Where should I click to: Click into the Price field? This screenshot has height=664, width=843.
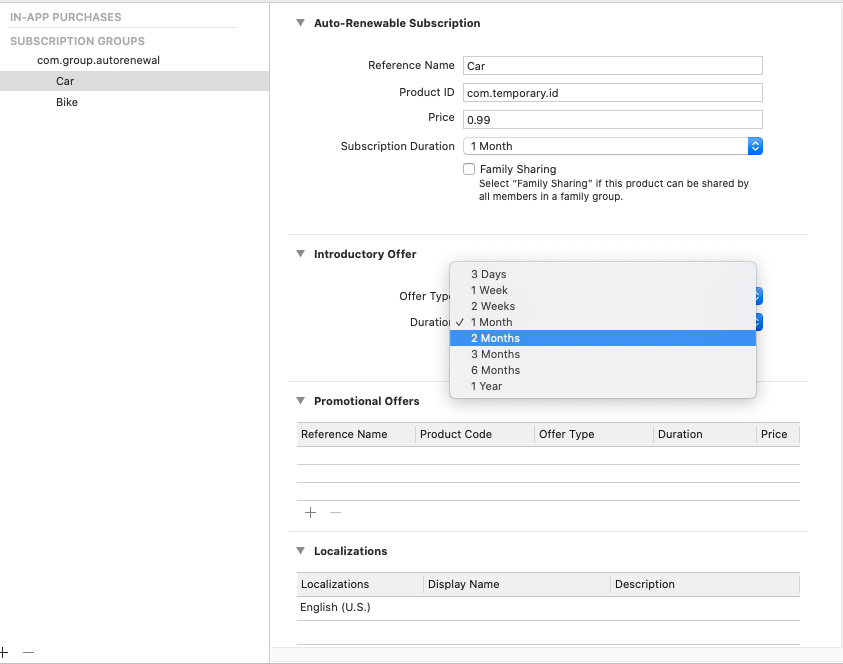tap(613, 120)
